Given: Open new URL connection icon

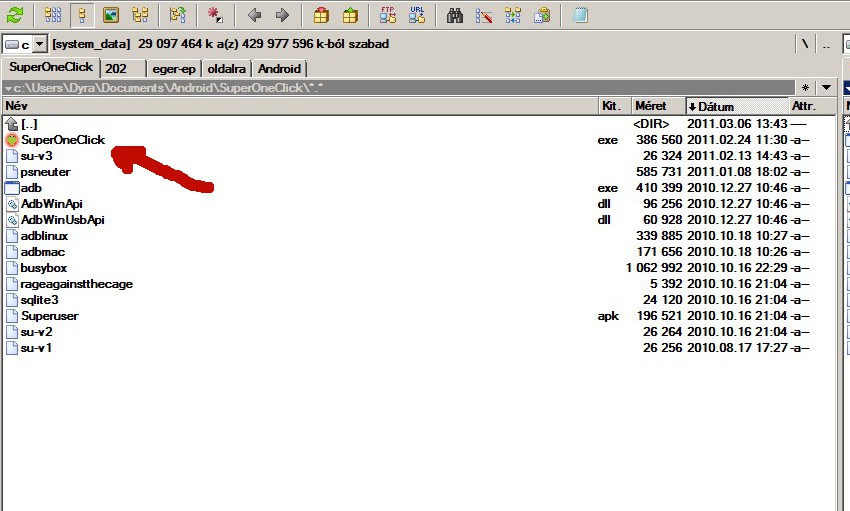Looking at the screenshot, I should tap(417, 15).
